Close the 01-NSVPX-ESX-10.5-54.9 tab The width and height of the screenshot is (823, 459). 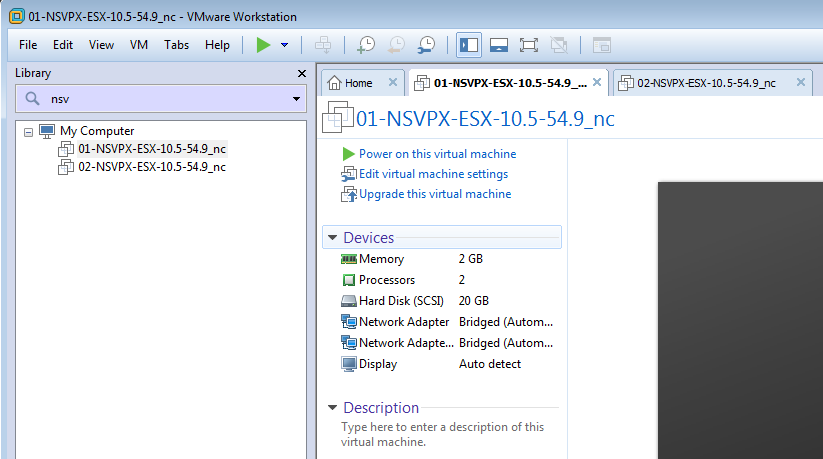(597, 82)
